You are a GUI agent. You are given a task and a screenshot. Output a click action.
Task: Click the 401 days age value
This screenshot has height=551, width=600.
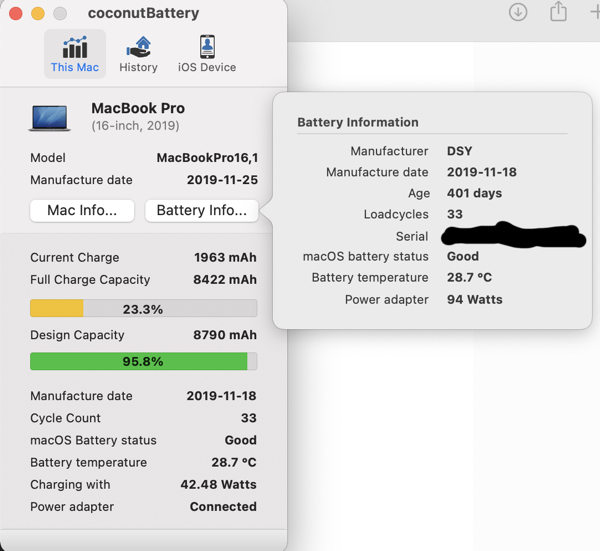[474, 193]
